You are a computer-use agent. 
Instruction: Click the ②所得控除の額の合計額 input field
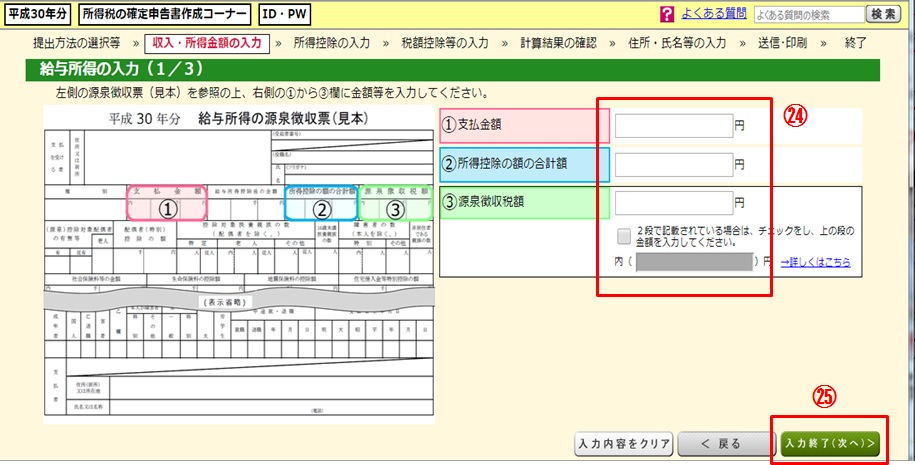click(x=674, y=165)
